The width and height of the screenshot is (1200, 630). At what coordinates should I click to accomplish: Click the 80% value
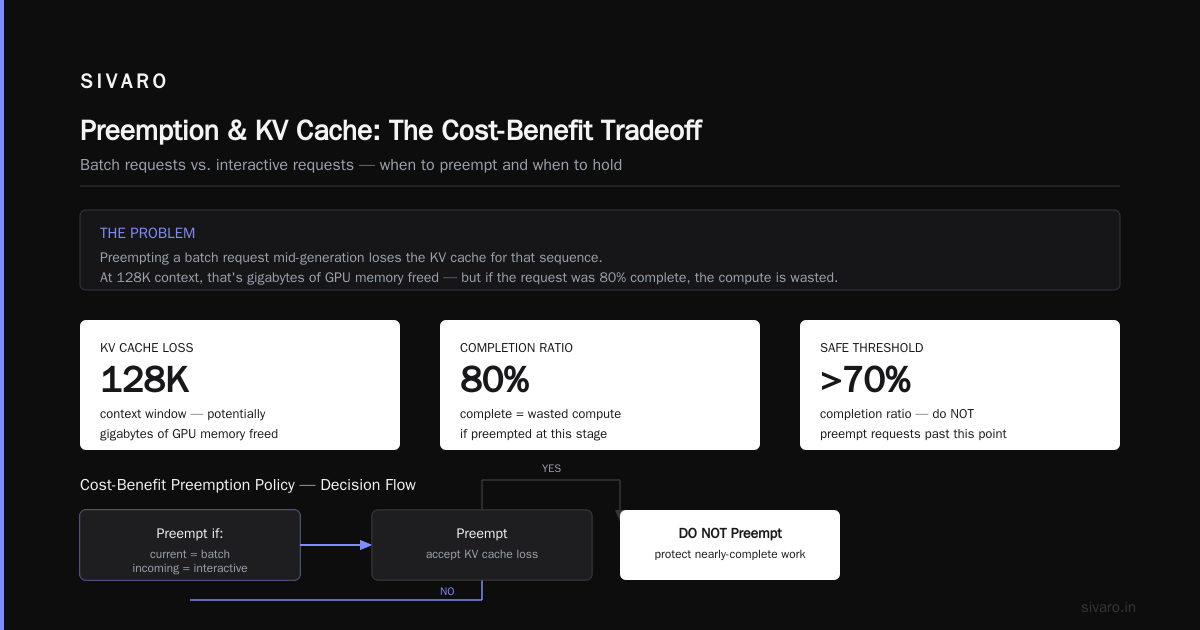coord(494,380)
